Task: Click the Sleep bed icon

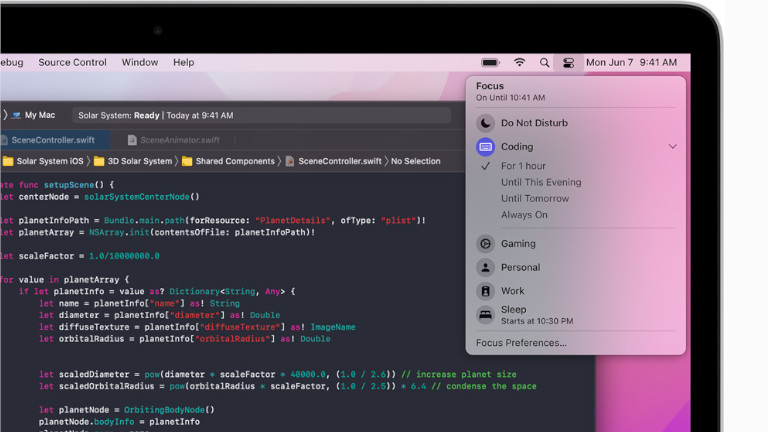Action: pyautogui.click(x=485, y=314)
